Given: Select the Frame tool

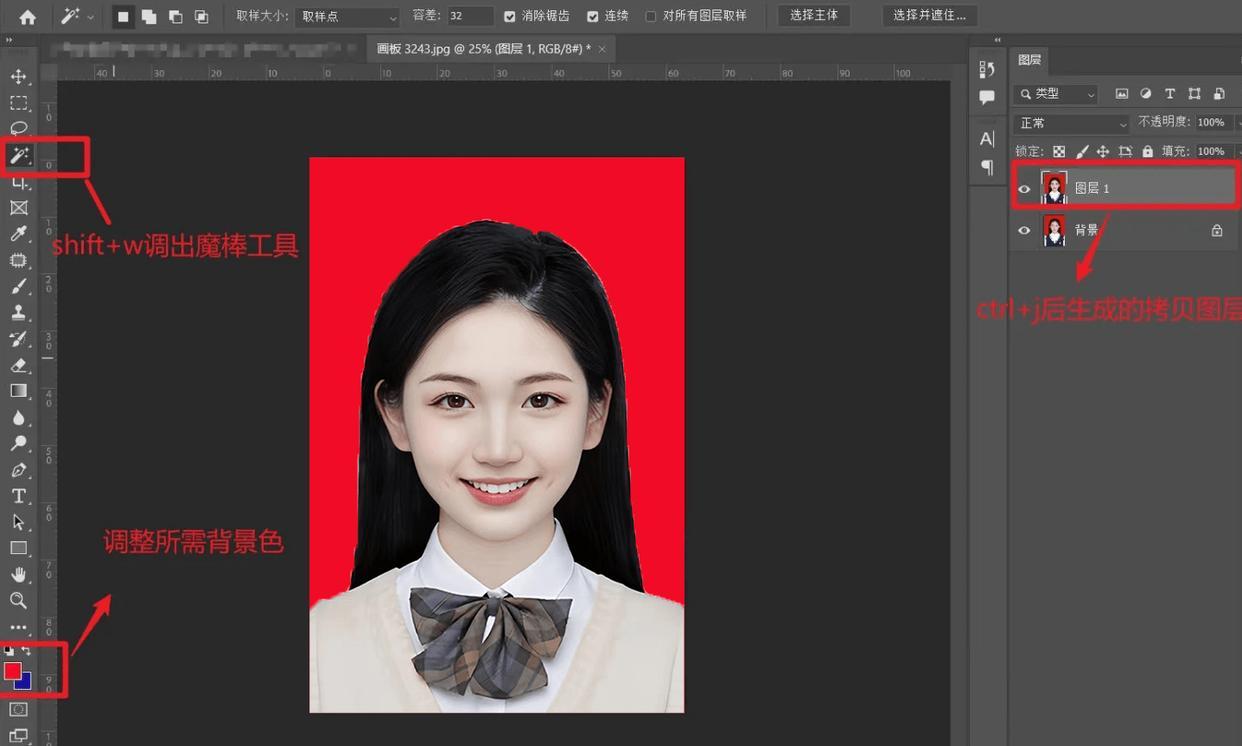Looking at the screenshot, I should [18, 208].
